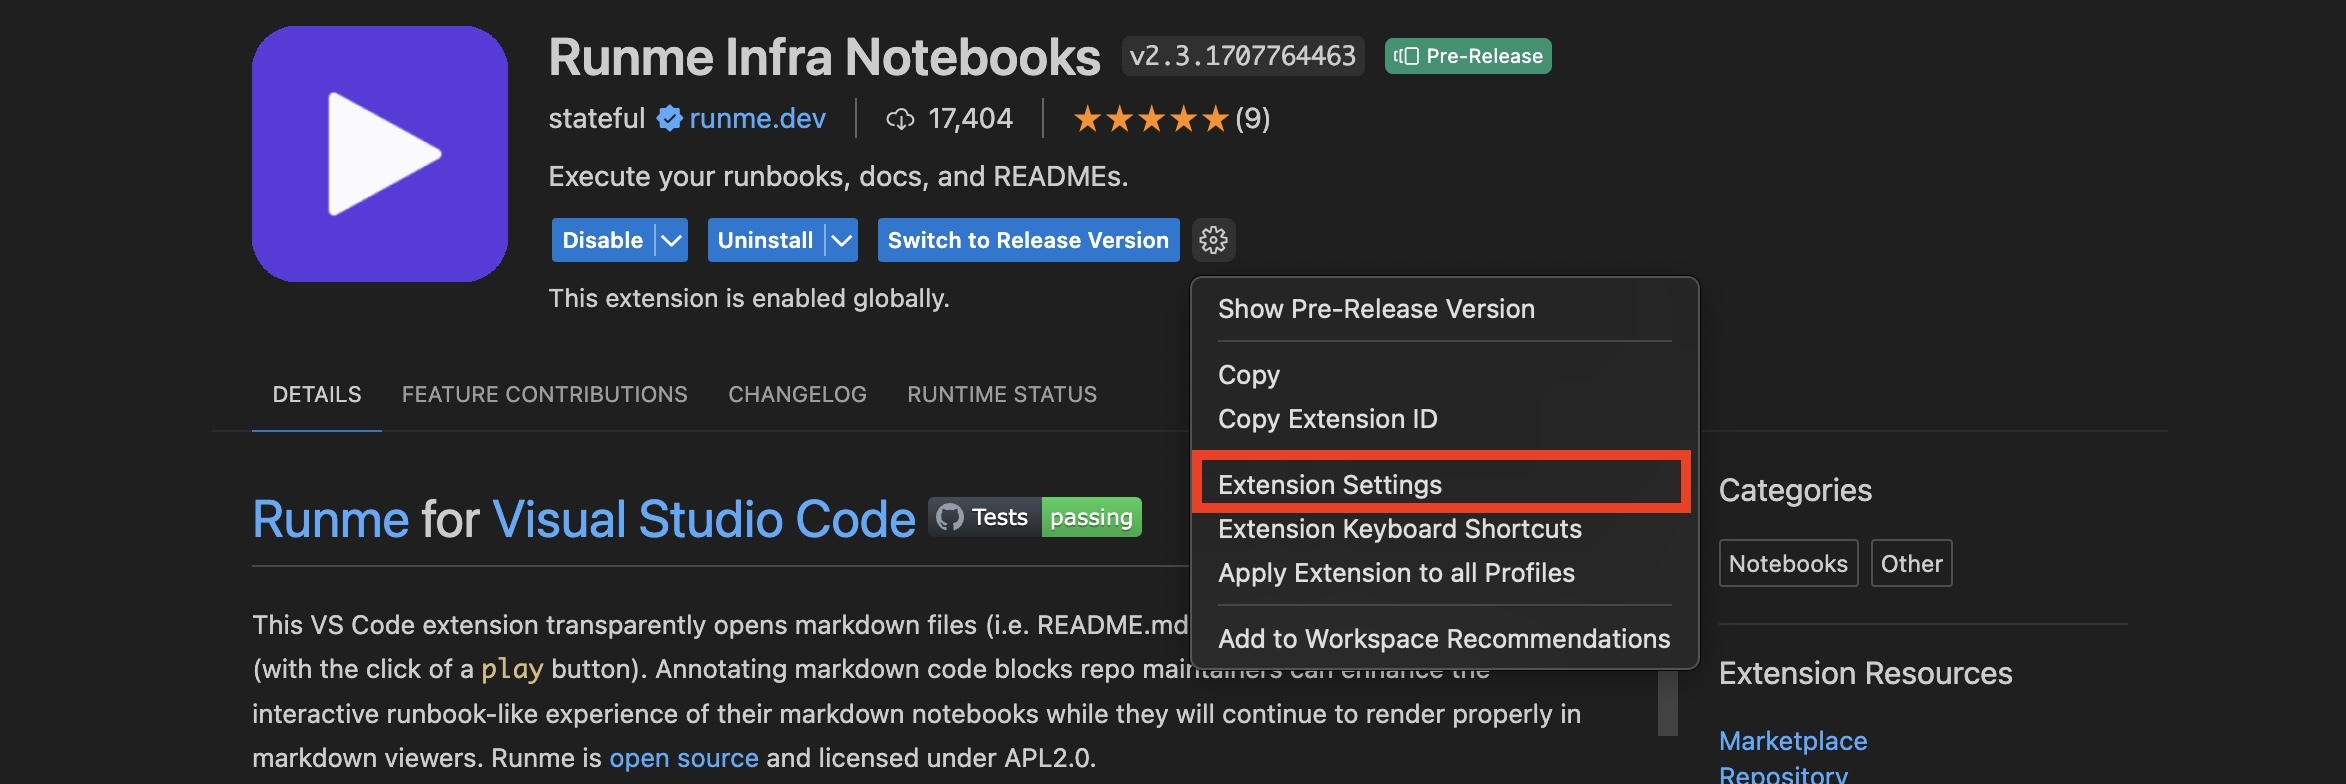
Task: Choose Apply Extension to all Profiles
Action: point(1444,573)
